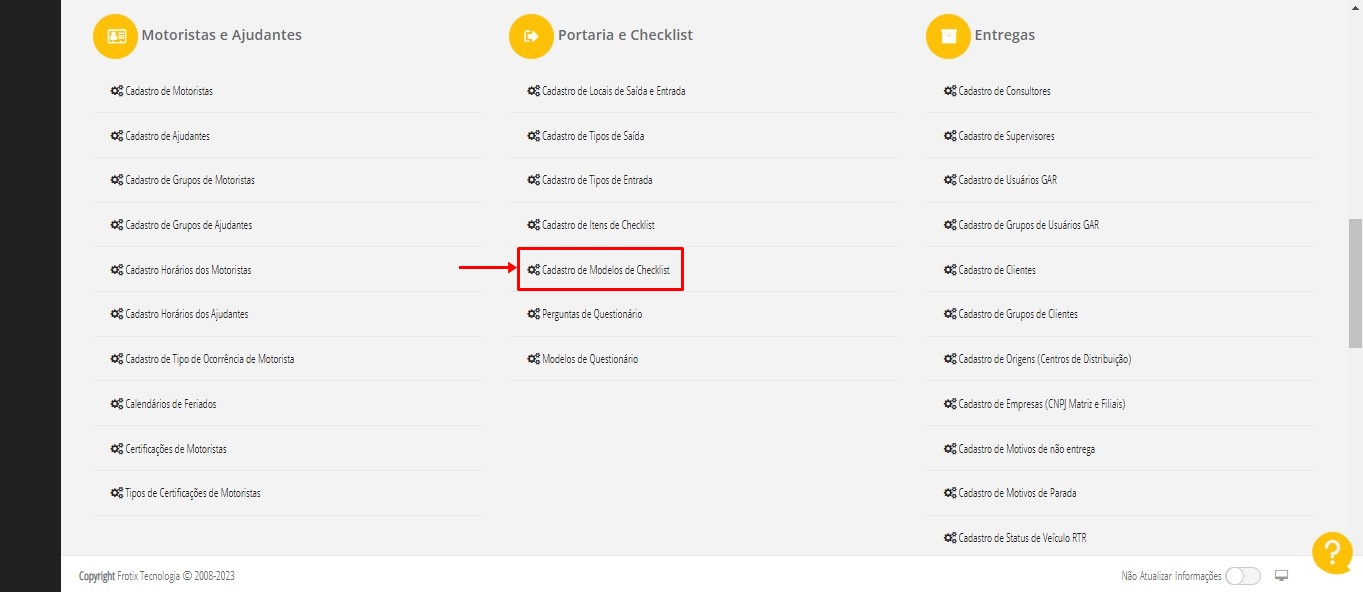Image resolution: width=1363 pixels, height=592 pixels.
Task: Click the Motoristas e Ajudantes ID card icon
Action: [116, 36]
